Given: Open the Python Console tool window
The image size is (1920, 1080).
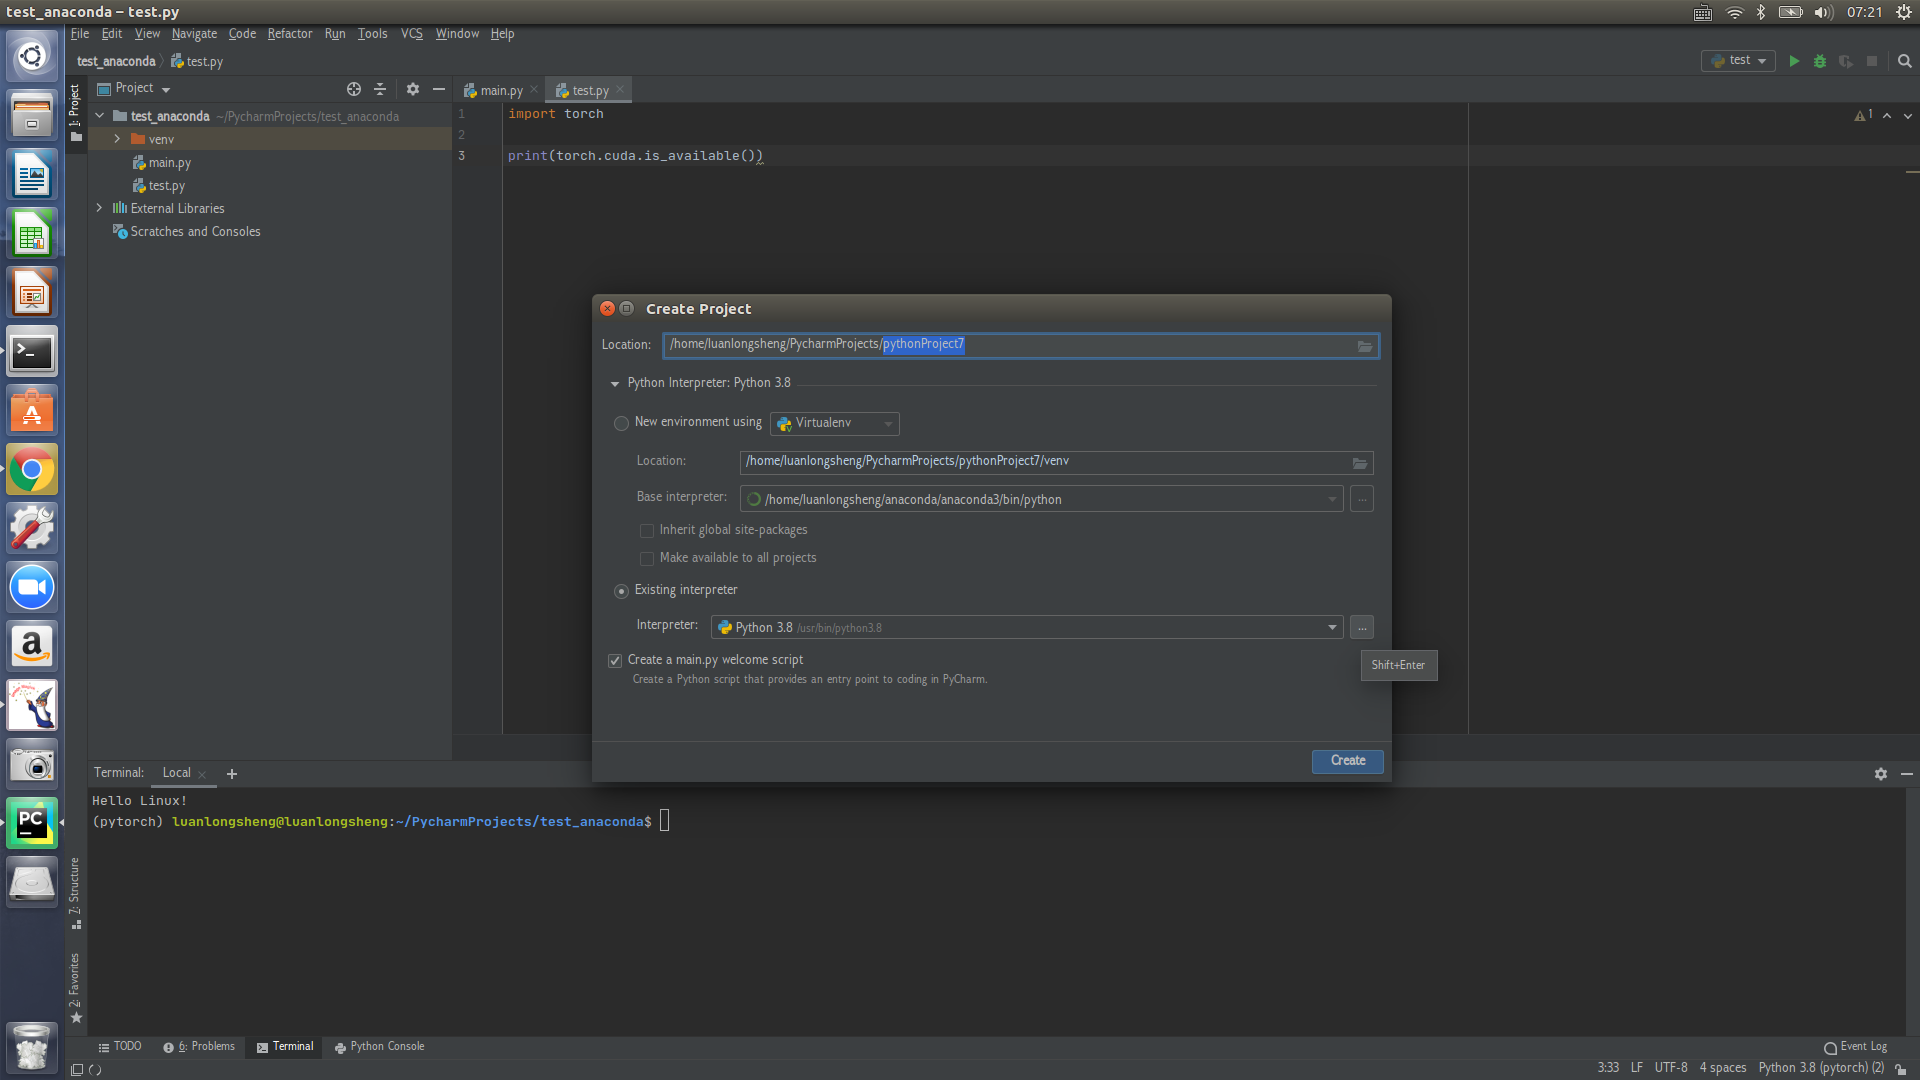Looking at the screenshot, I should point(379,1047).
